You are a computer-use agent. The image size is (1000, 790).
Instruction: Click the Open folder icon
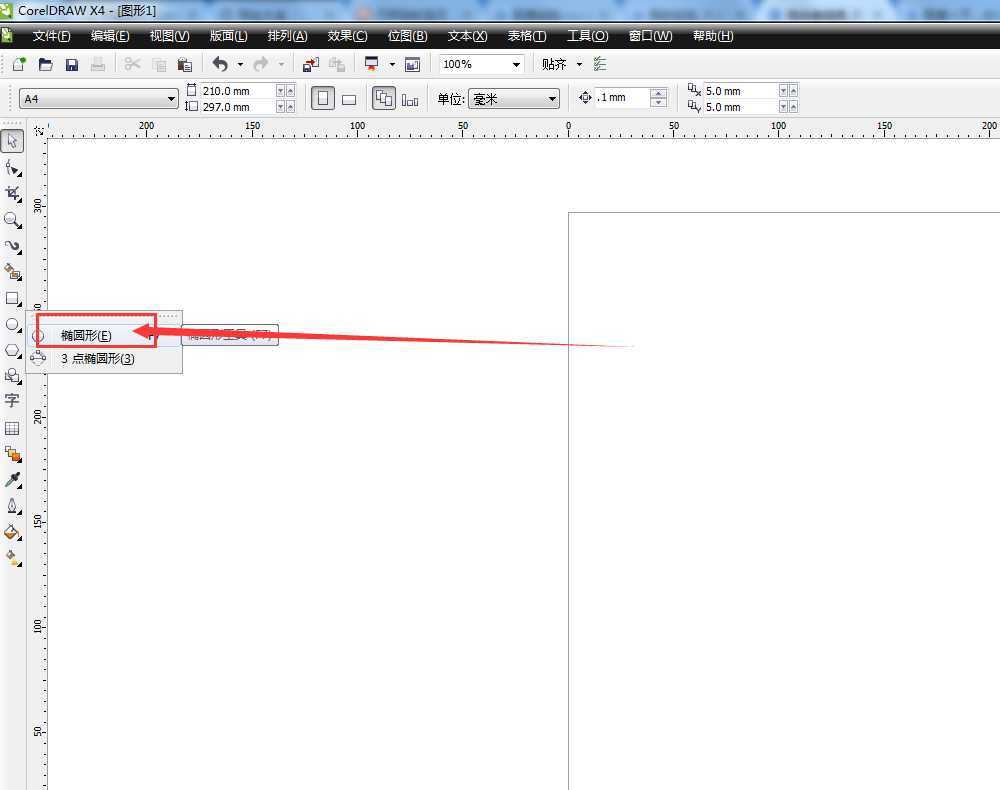[x=46, y=64]
